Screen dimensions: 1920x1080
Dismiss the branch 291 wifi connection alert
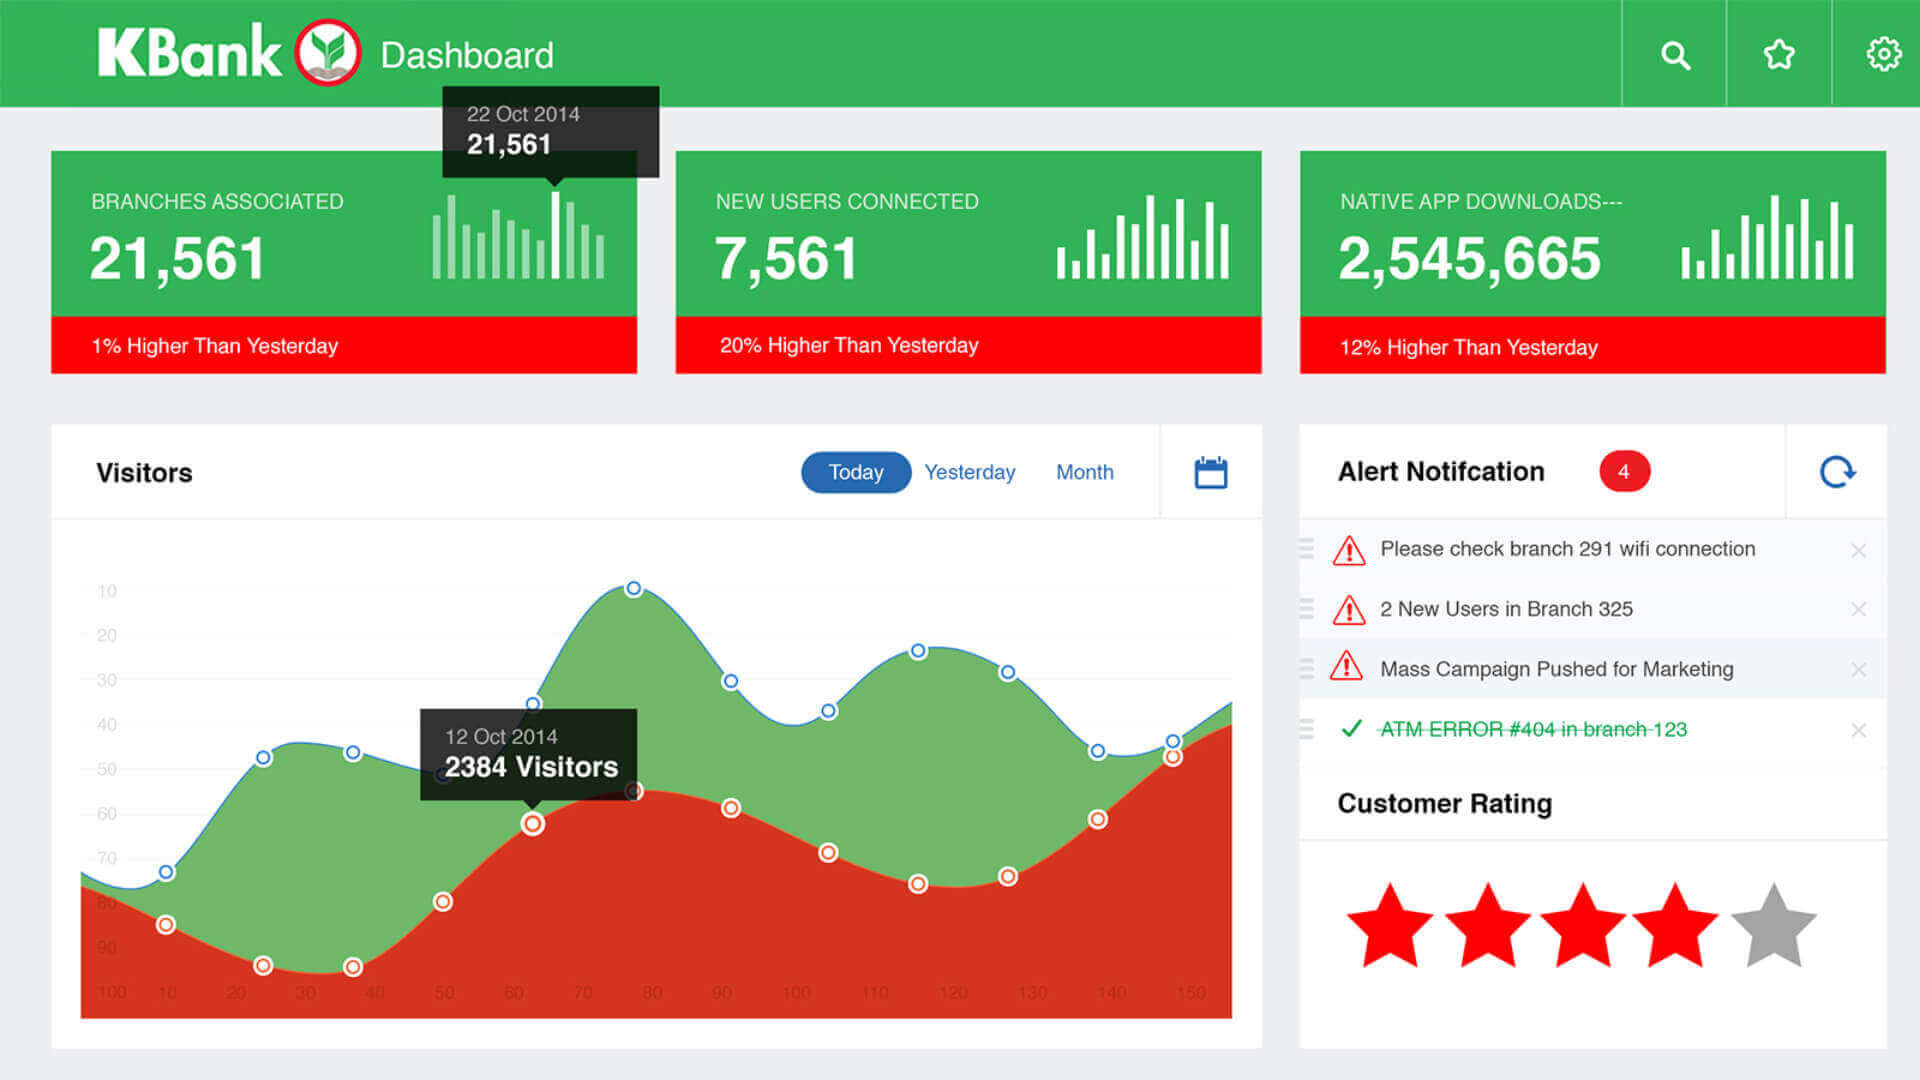[x=1858, y=550]
